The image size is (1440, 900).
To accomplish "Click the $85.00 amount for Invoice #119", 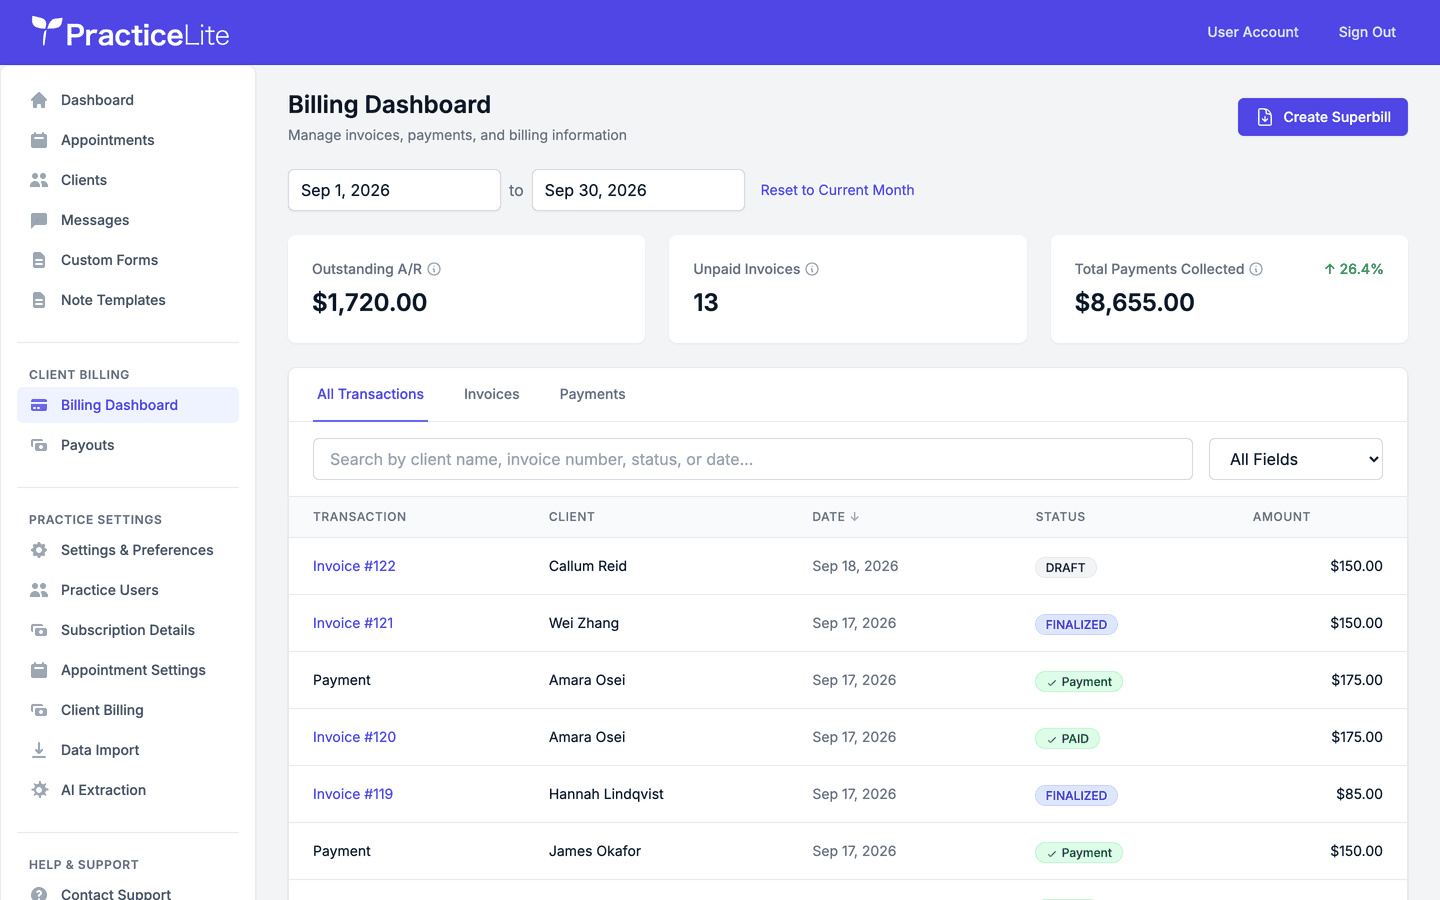I will tap(1359, 794).
